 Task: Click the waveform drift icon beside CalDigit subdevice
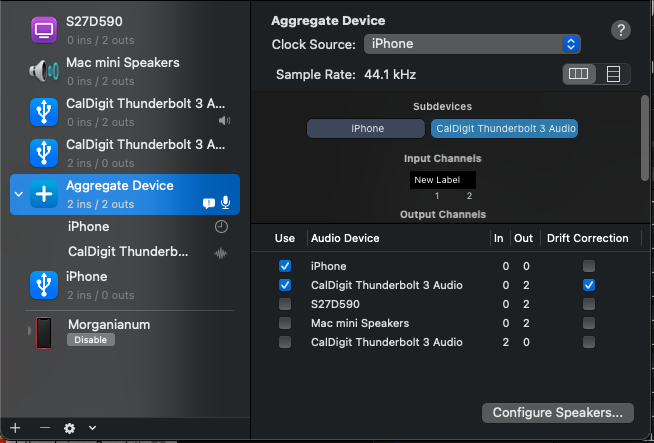(x=221, y=253)
